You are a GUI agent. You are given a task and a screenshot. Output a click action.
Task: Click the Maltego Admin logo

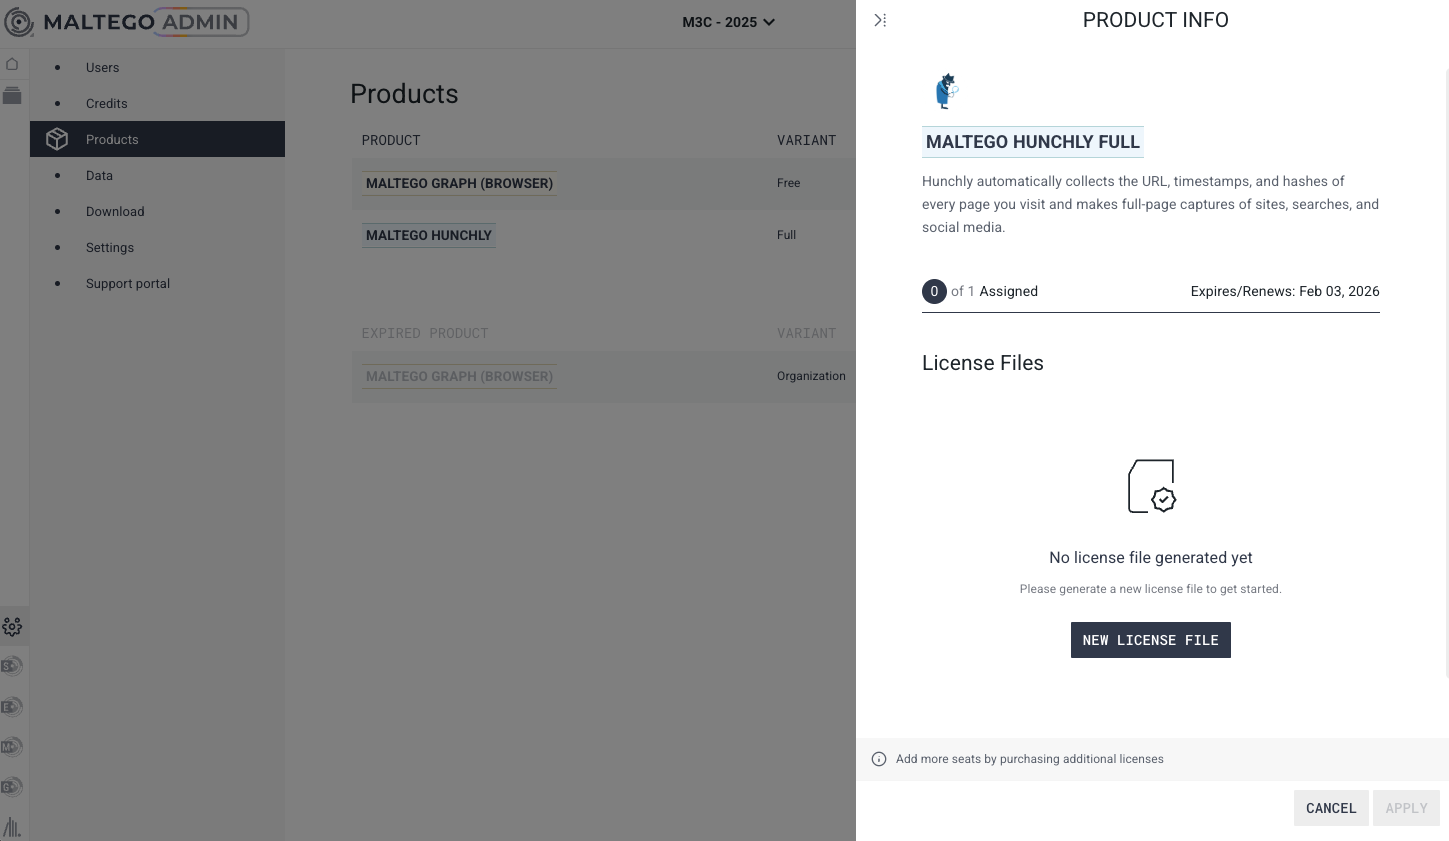[x=127, y=22]
